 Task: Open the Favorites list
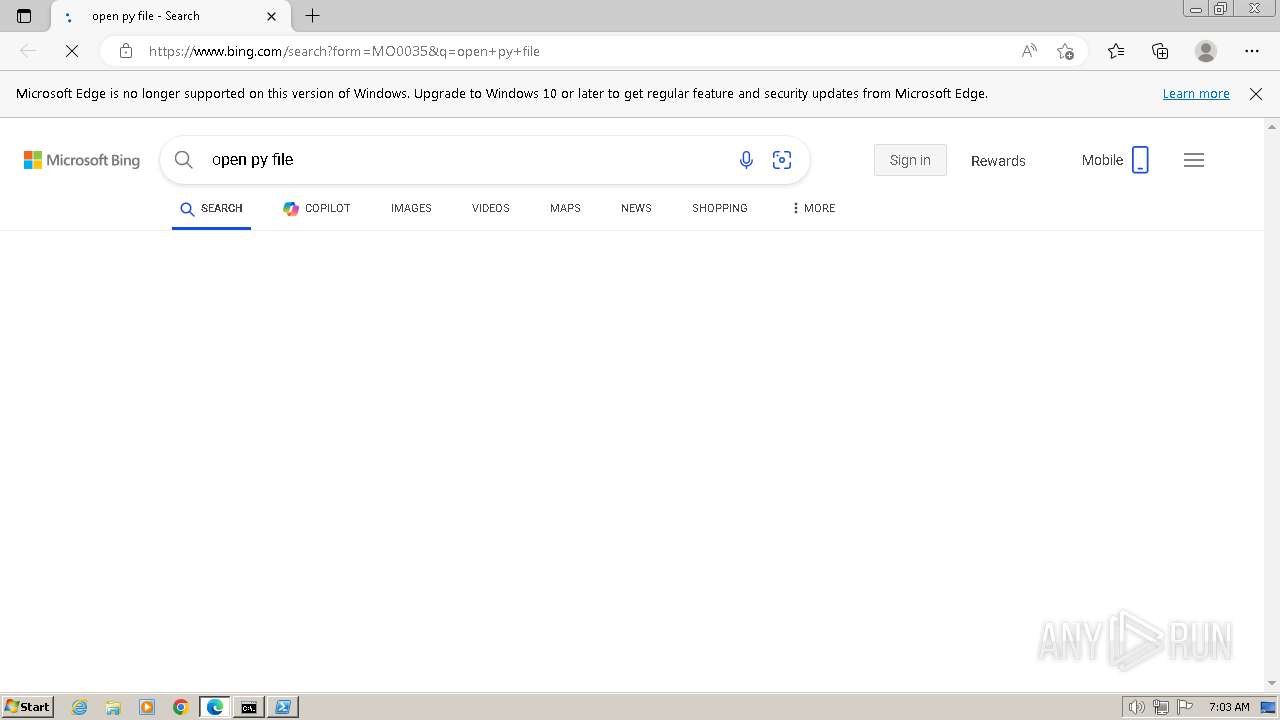[1116, 51]
